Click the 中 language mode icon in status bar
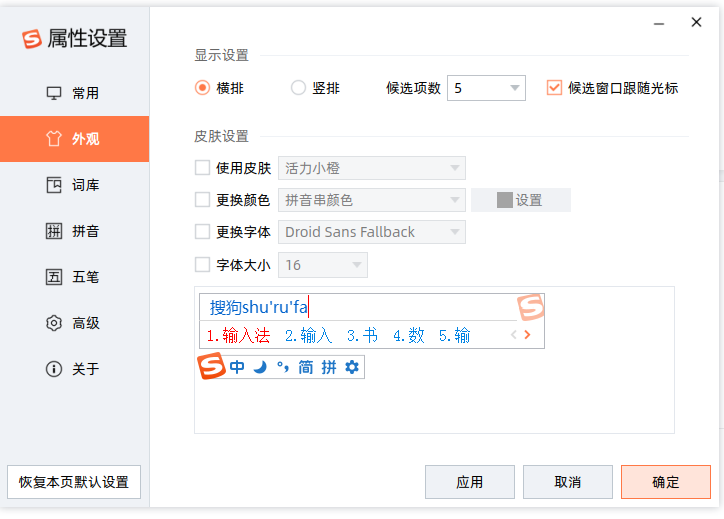The height and width of the screenshot is (519, 724). click(237, 367)
